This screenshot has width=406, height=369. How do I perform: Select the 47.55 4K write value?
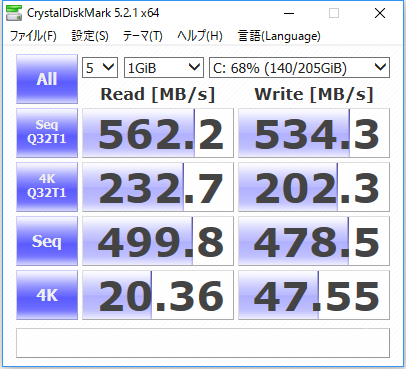coord(314,295)
